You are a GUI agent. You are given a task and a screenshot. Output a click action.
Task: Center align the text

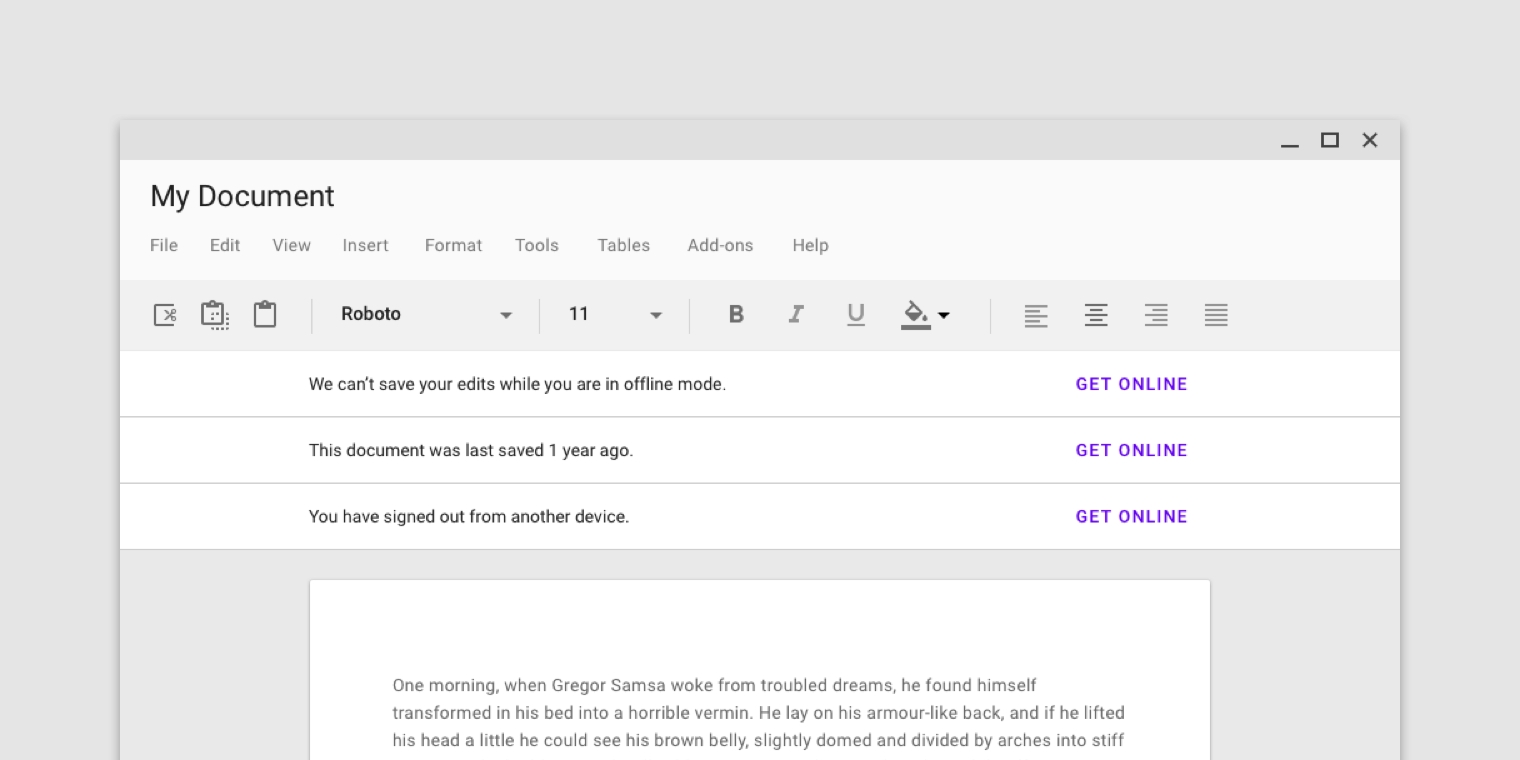(x=1096, y=315)
